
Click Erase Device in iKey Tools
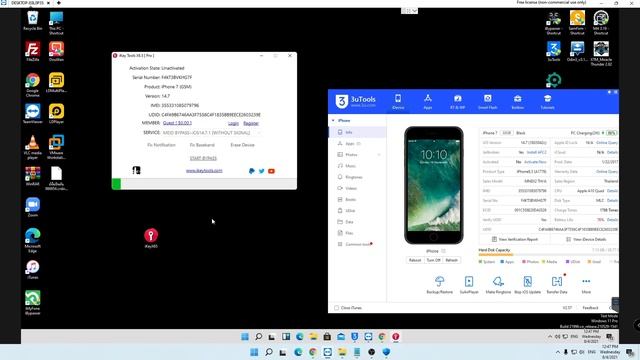pos(242,145)
